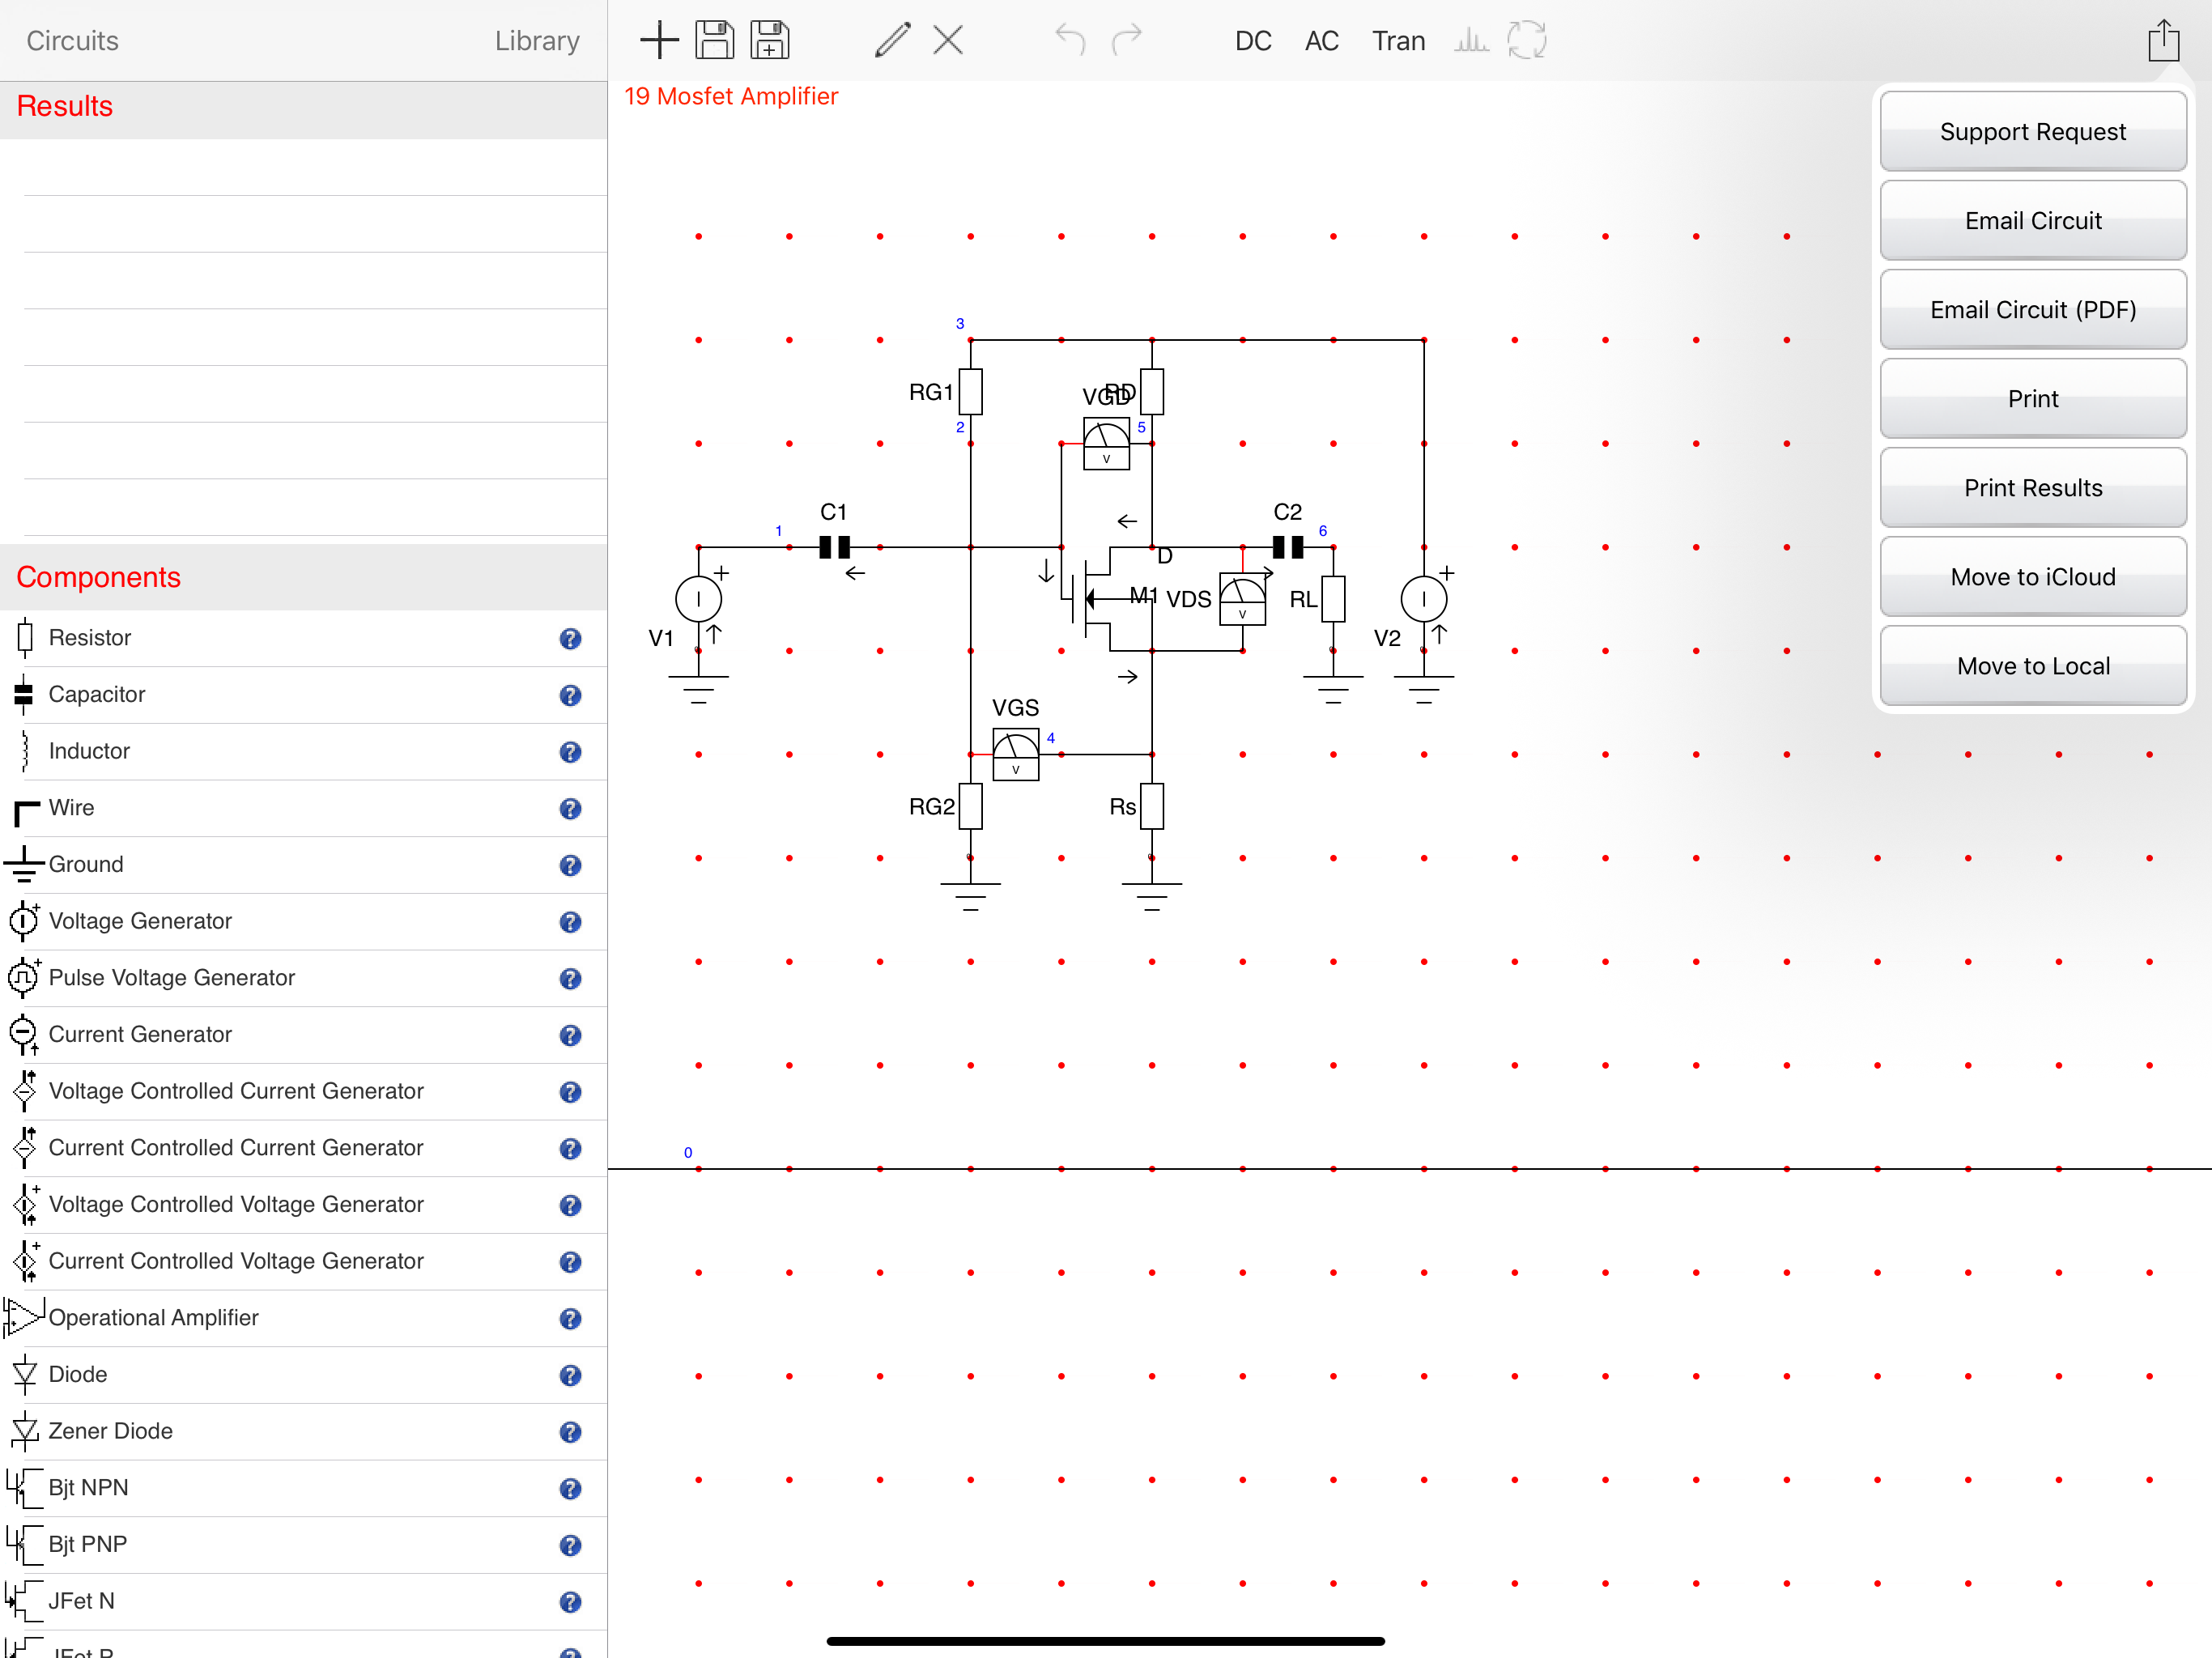Select Voltage Controlled Current Generator
Screen dimensions: 2212x1658
click(303, 1091)
